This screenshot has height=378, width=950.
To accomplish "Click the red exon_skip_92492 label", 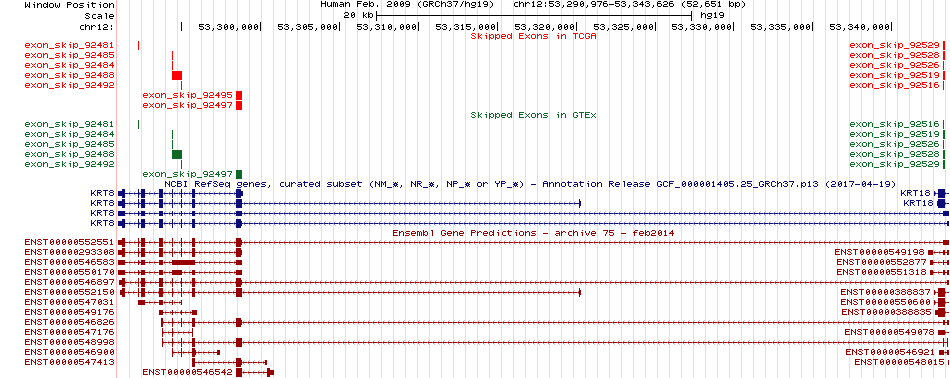I will [x=69, y=85].
